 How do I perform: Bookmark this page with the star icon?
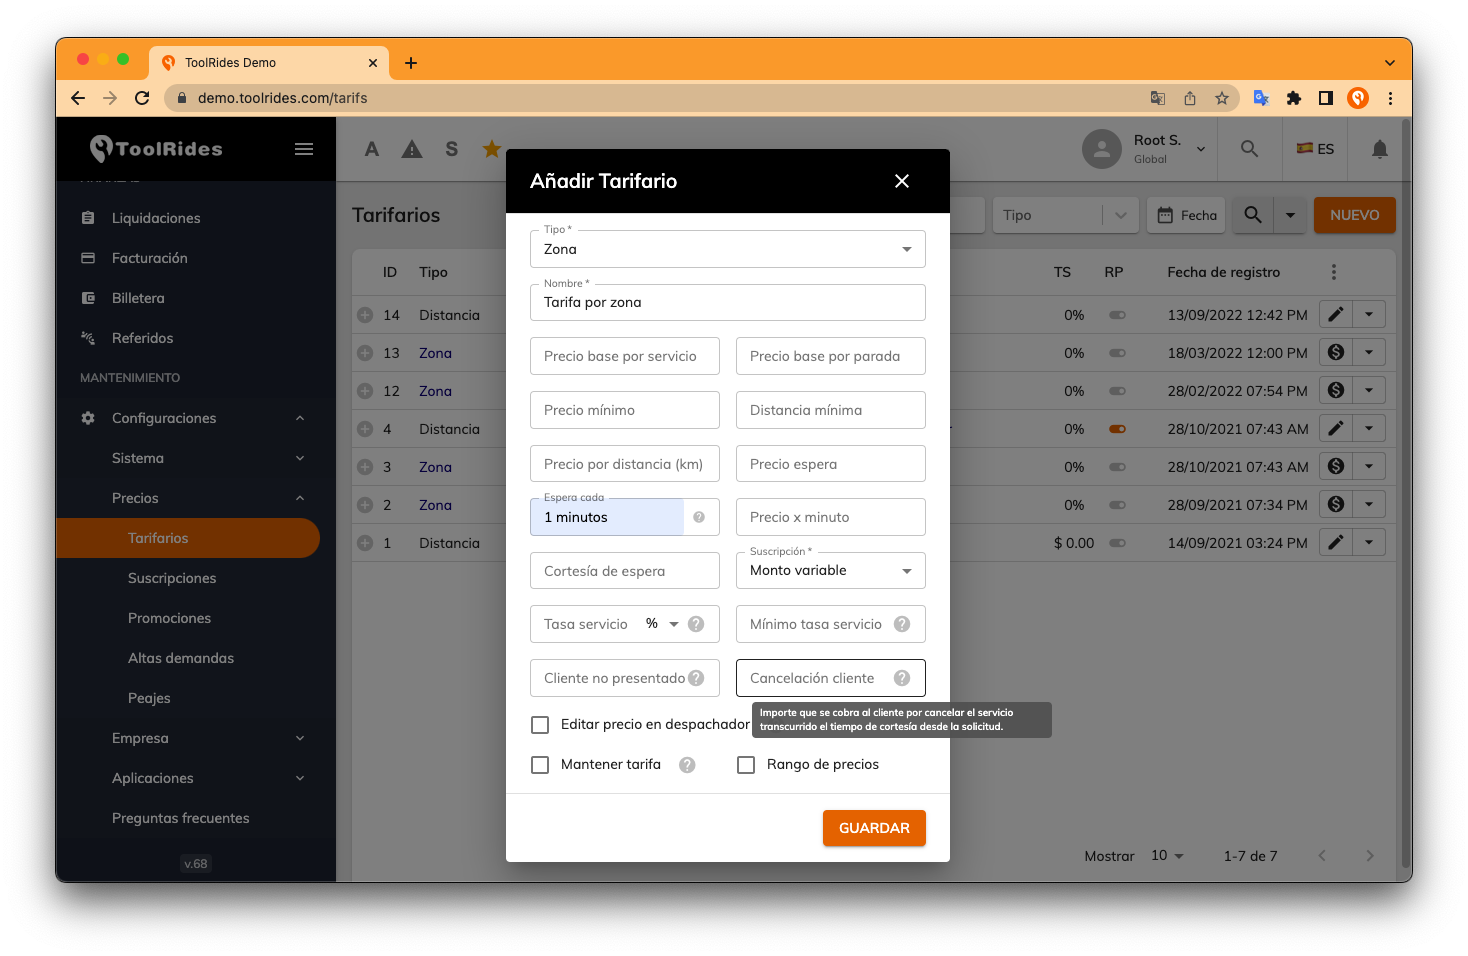tap(1221, 98)
